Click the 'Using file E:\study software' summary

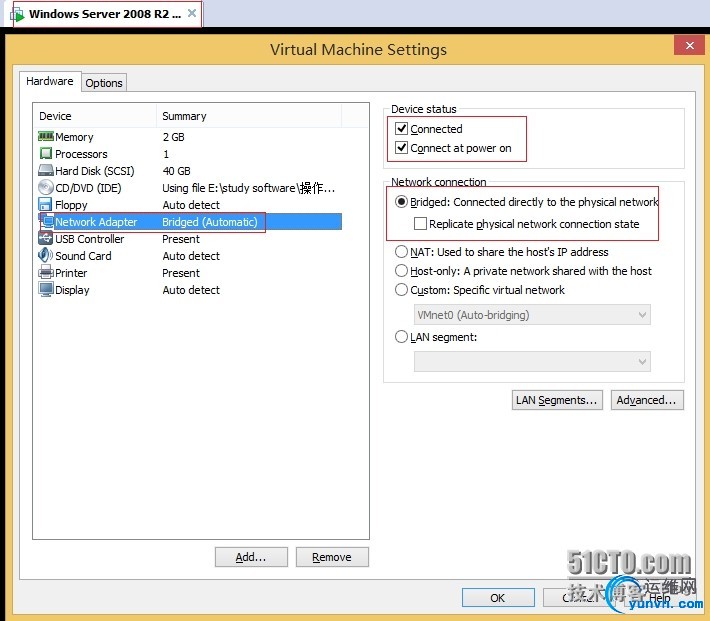coord(249,188)
